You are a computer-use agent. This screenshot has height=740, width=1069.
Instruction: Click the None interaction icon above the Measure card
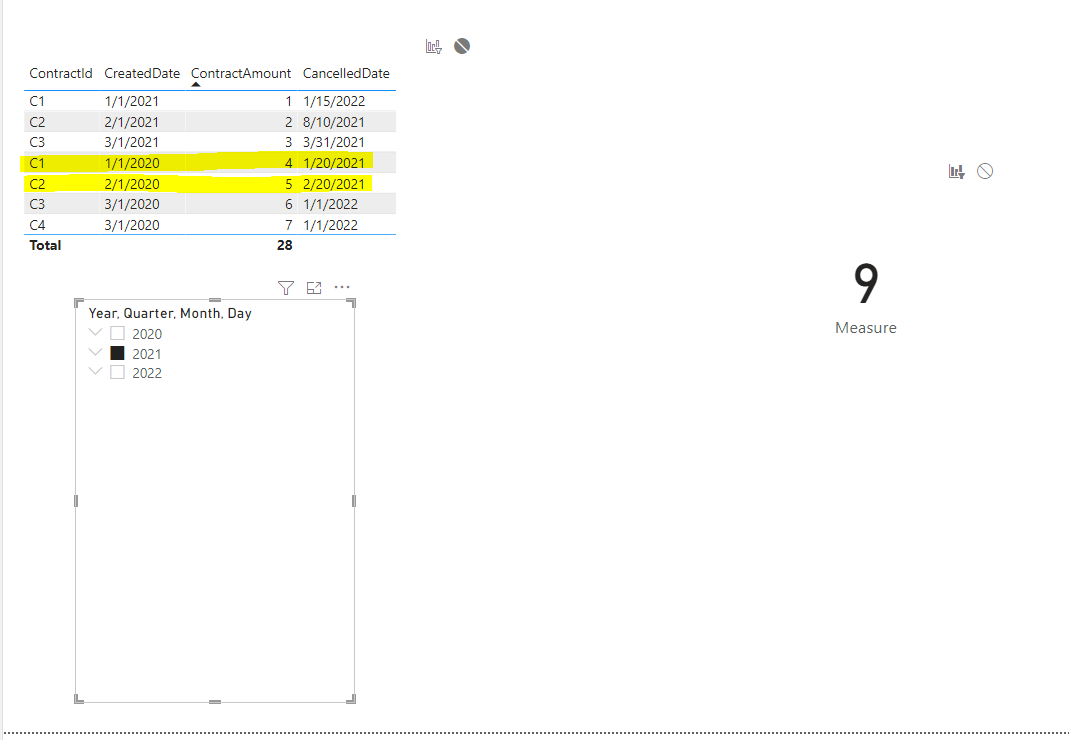(985, 171)
